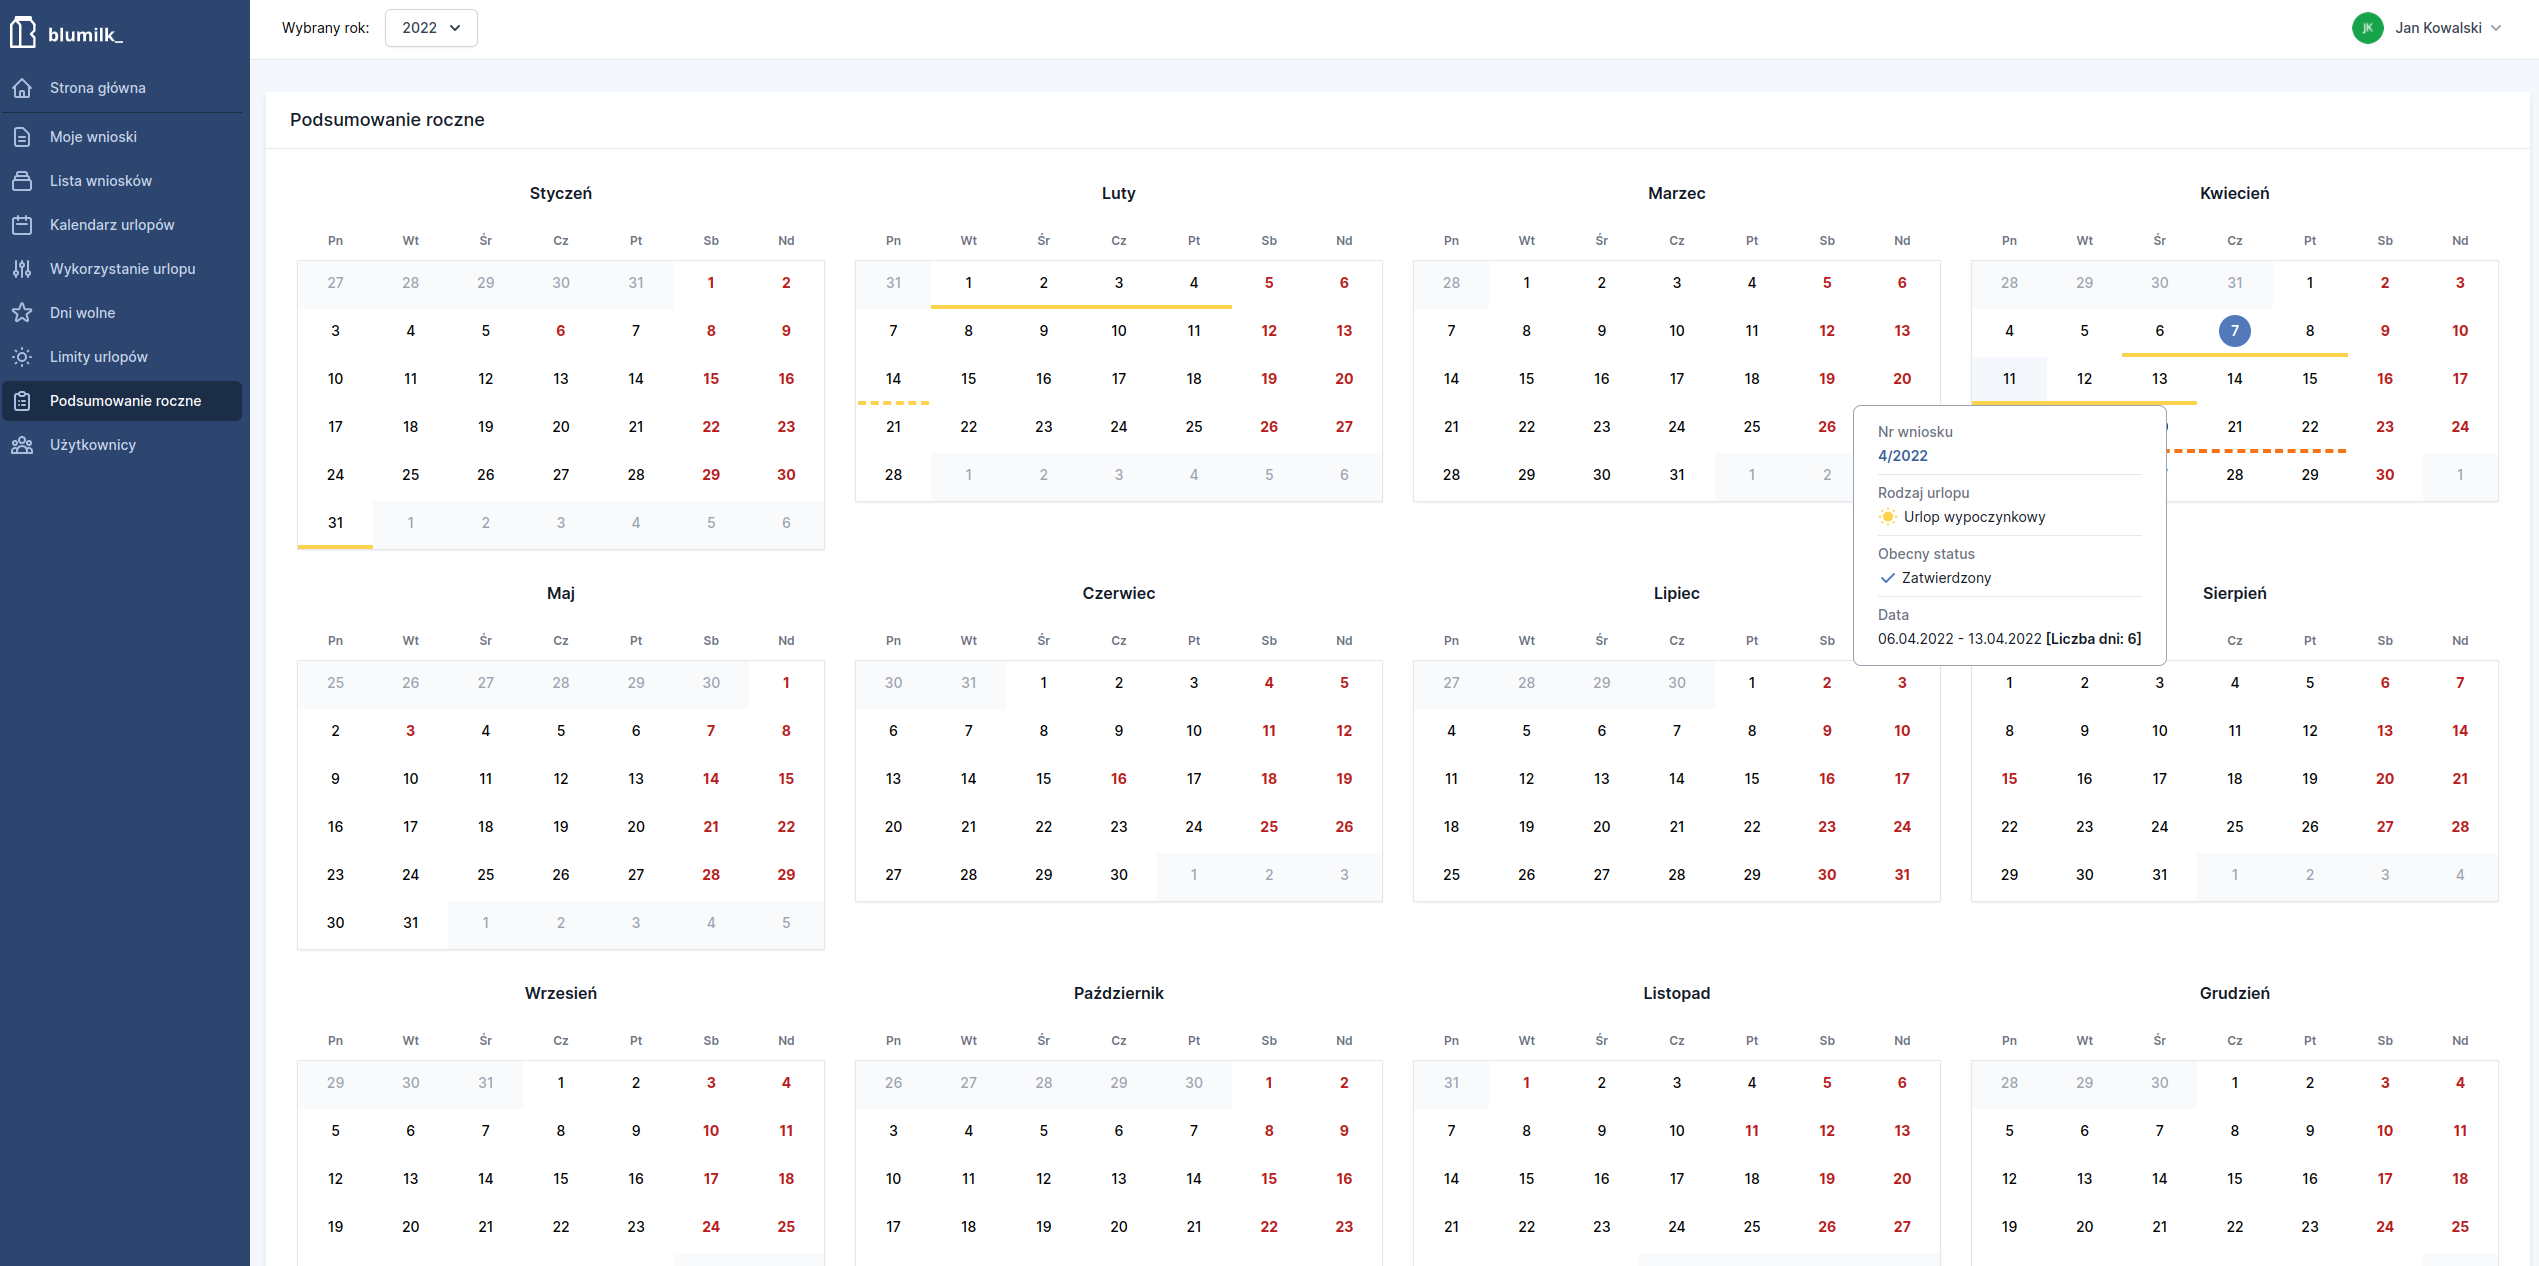This screenshot has height=1266, width=2539.
Task: Select April 7 highlighted day
Action: [x=2234, y=331]
